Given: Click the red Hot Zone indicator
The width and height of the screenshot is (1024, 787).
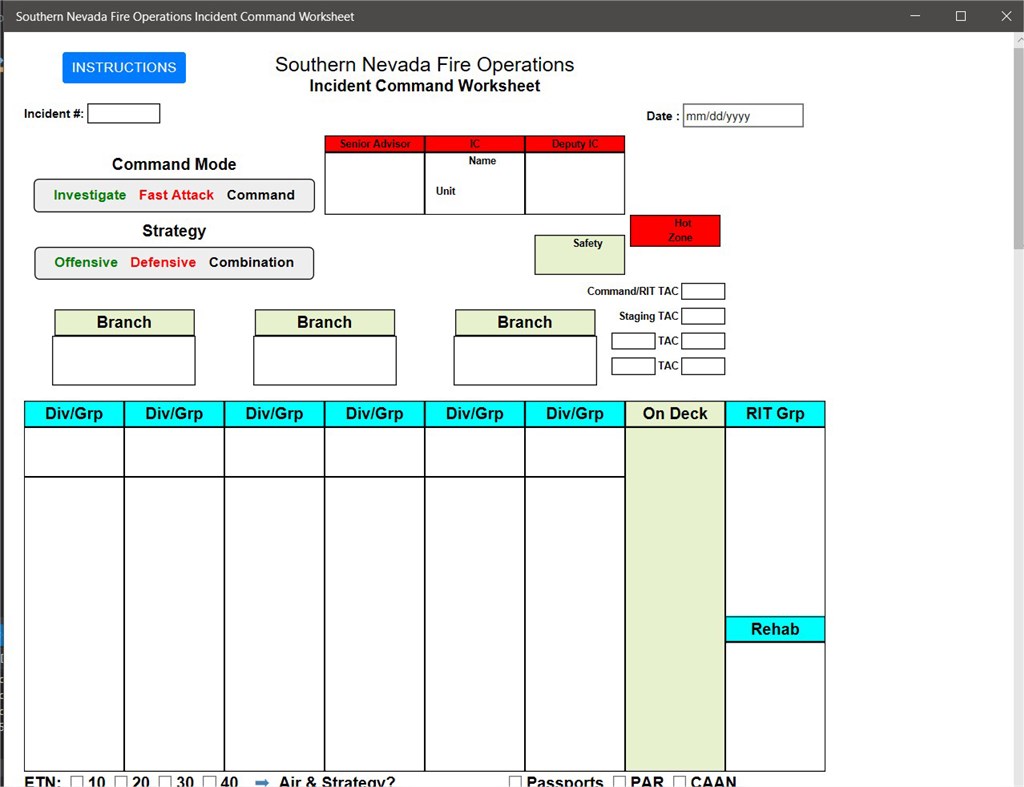Looking at the screenshot, I should point(675,230).
